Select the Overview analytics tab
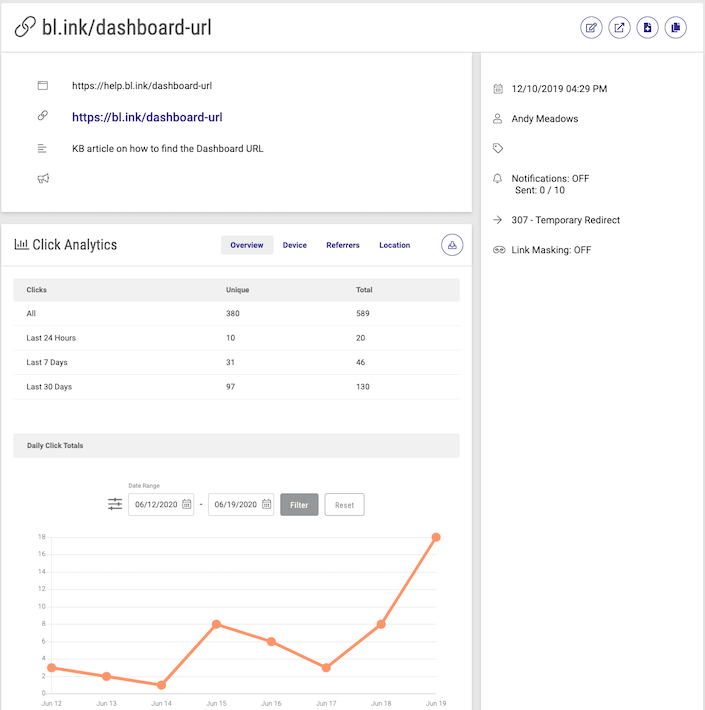This screenshot has width=705, height=710. point(247,245)
